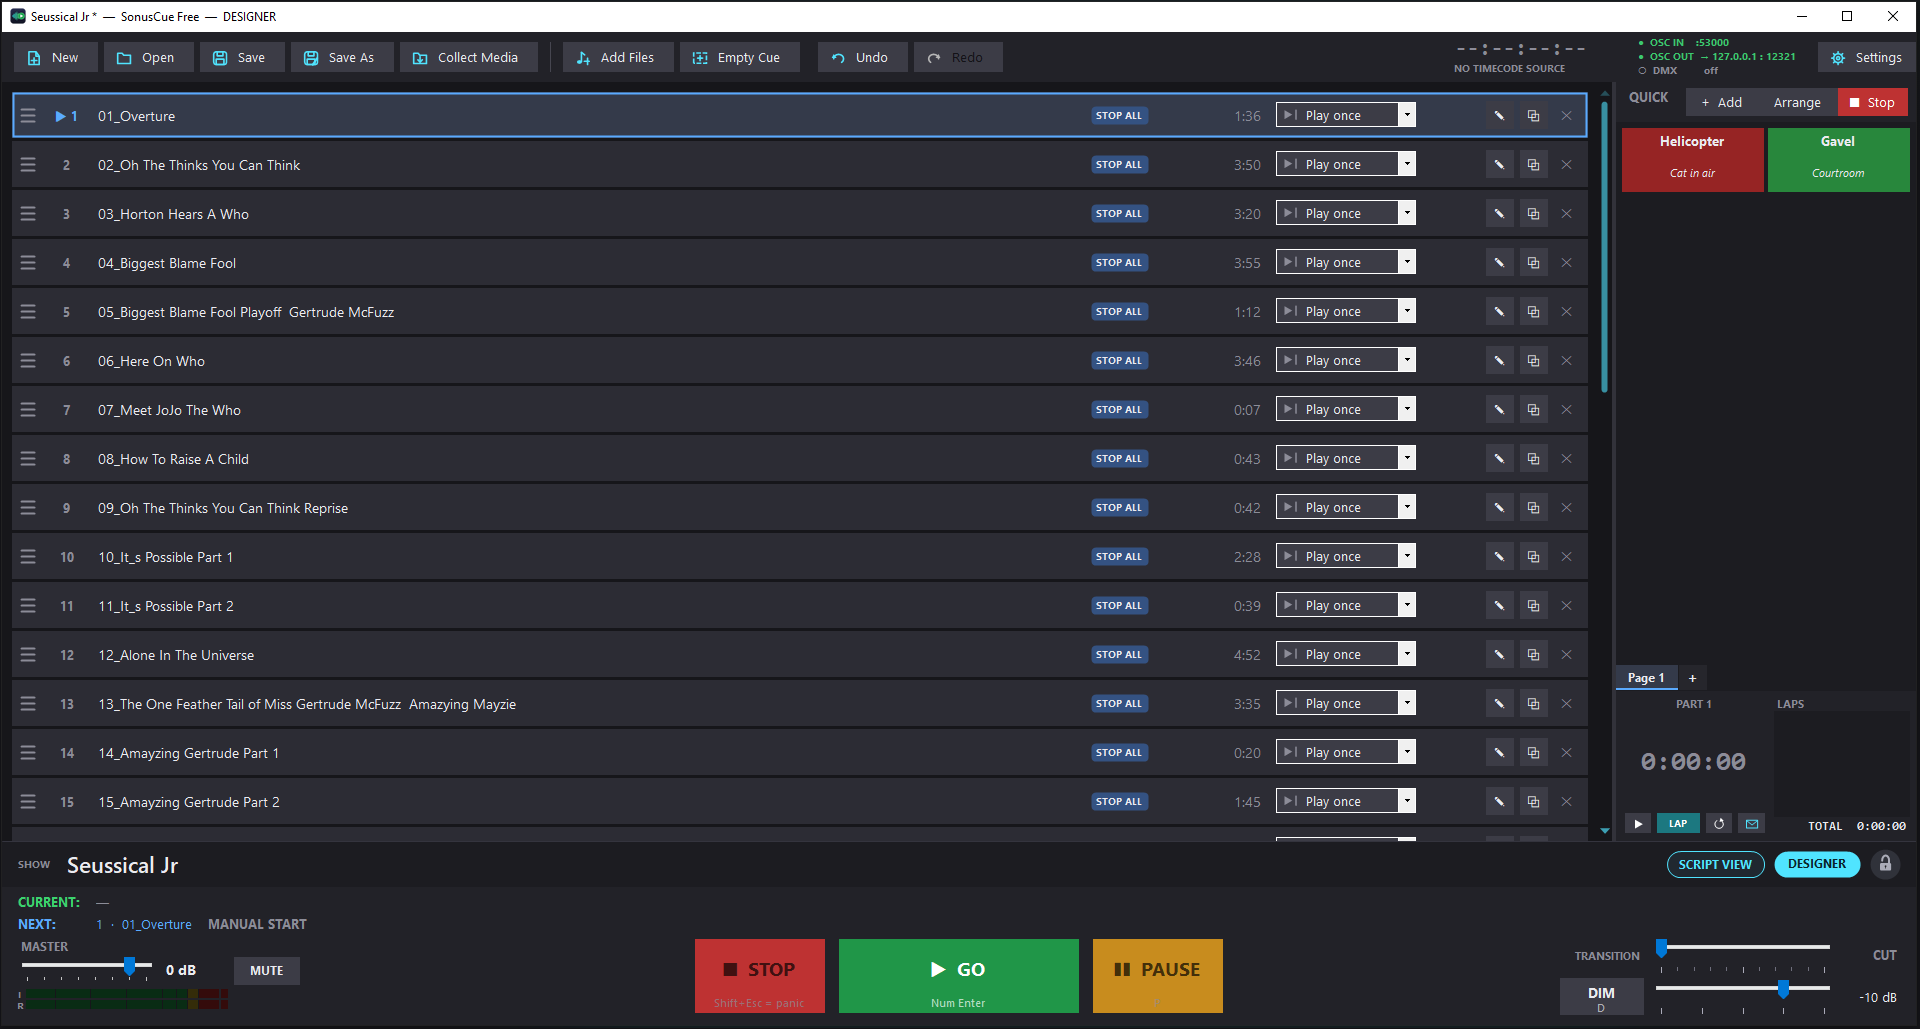
Task: Click the stopwatch play icon
Action: click(x=1638, y=824)
